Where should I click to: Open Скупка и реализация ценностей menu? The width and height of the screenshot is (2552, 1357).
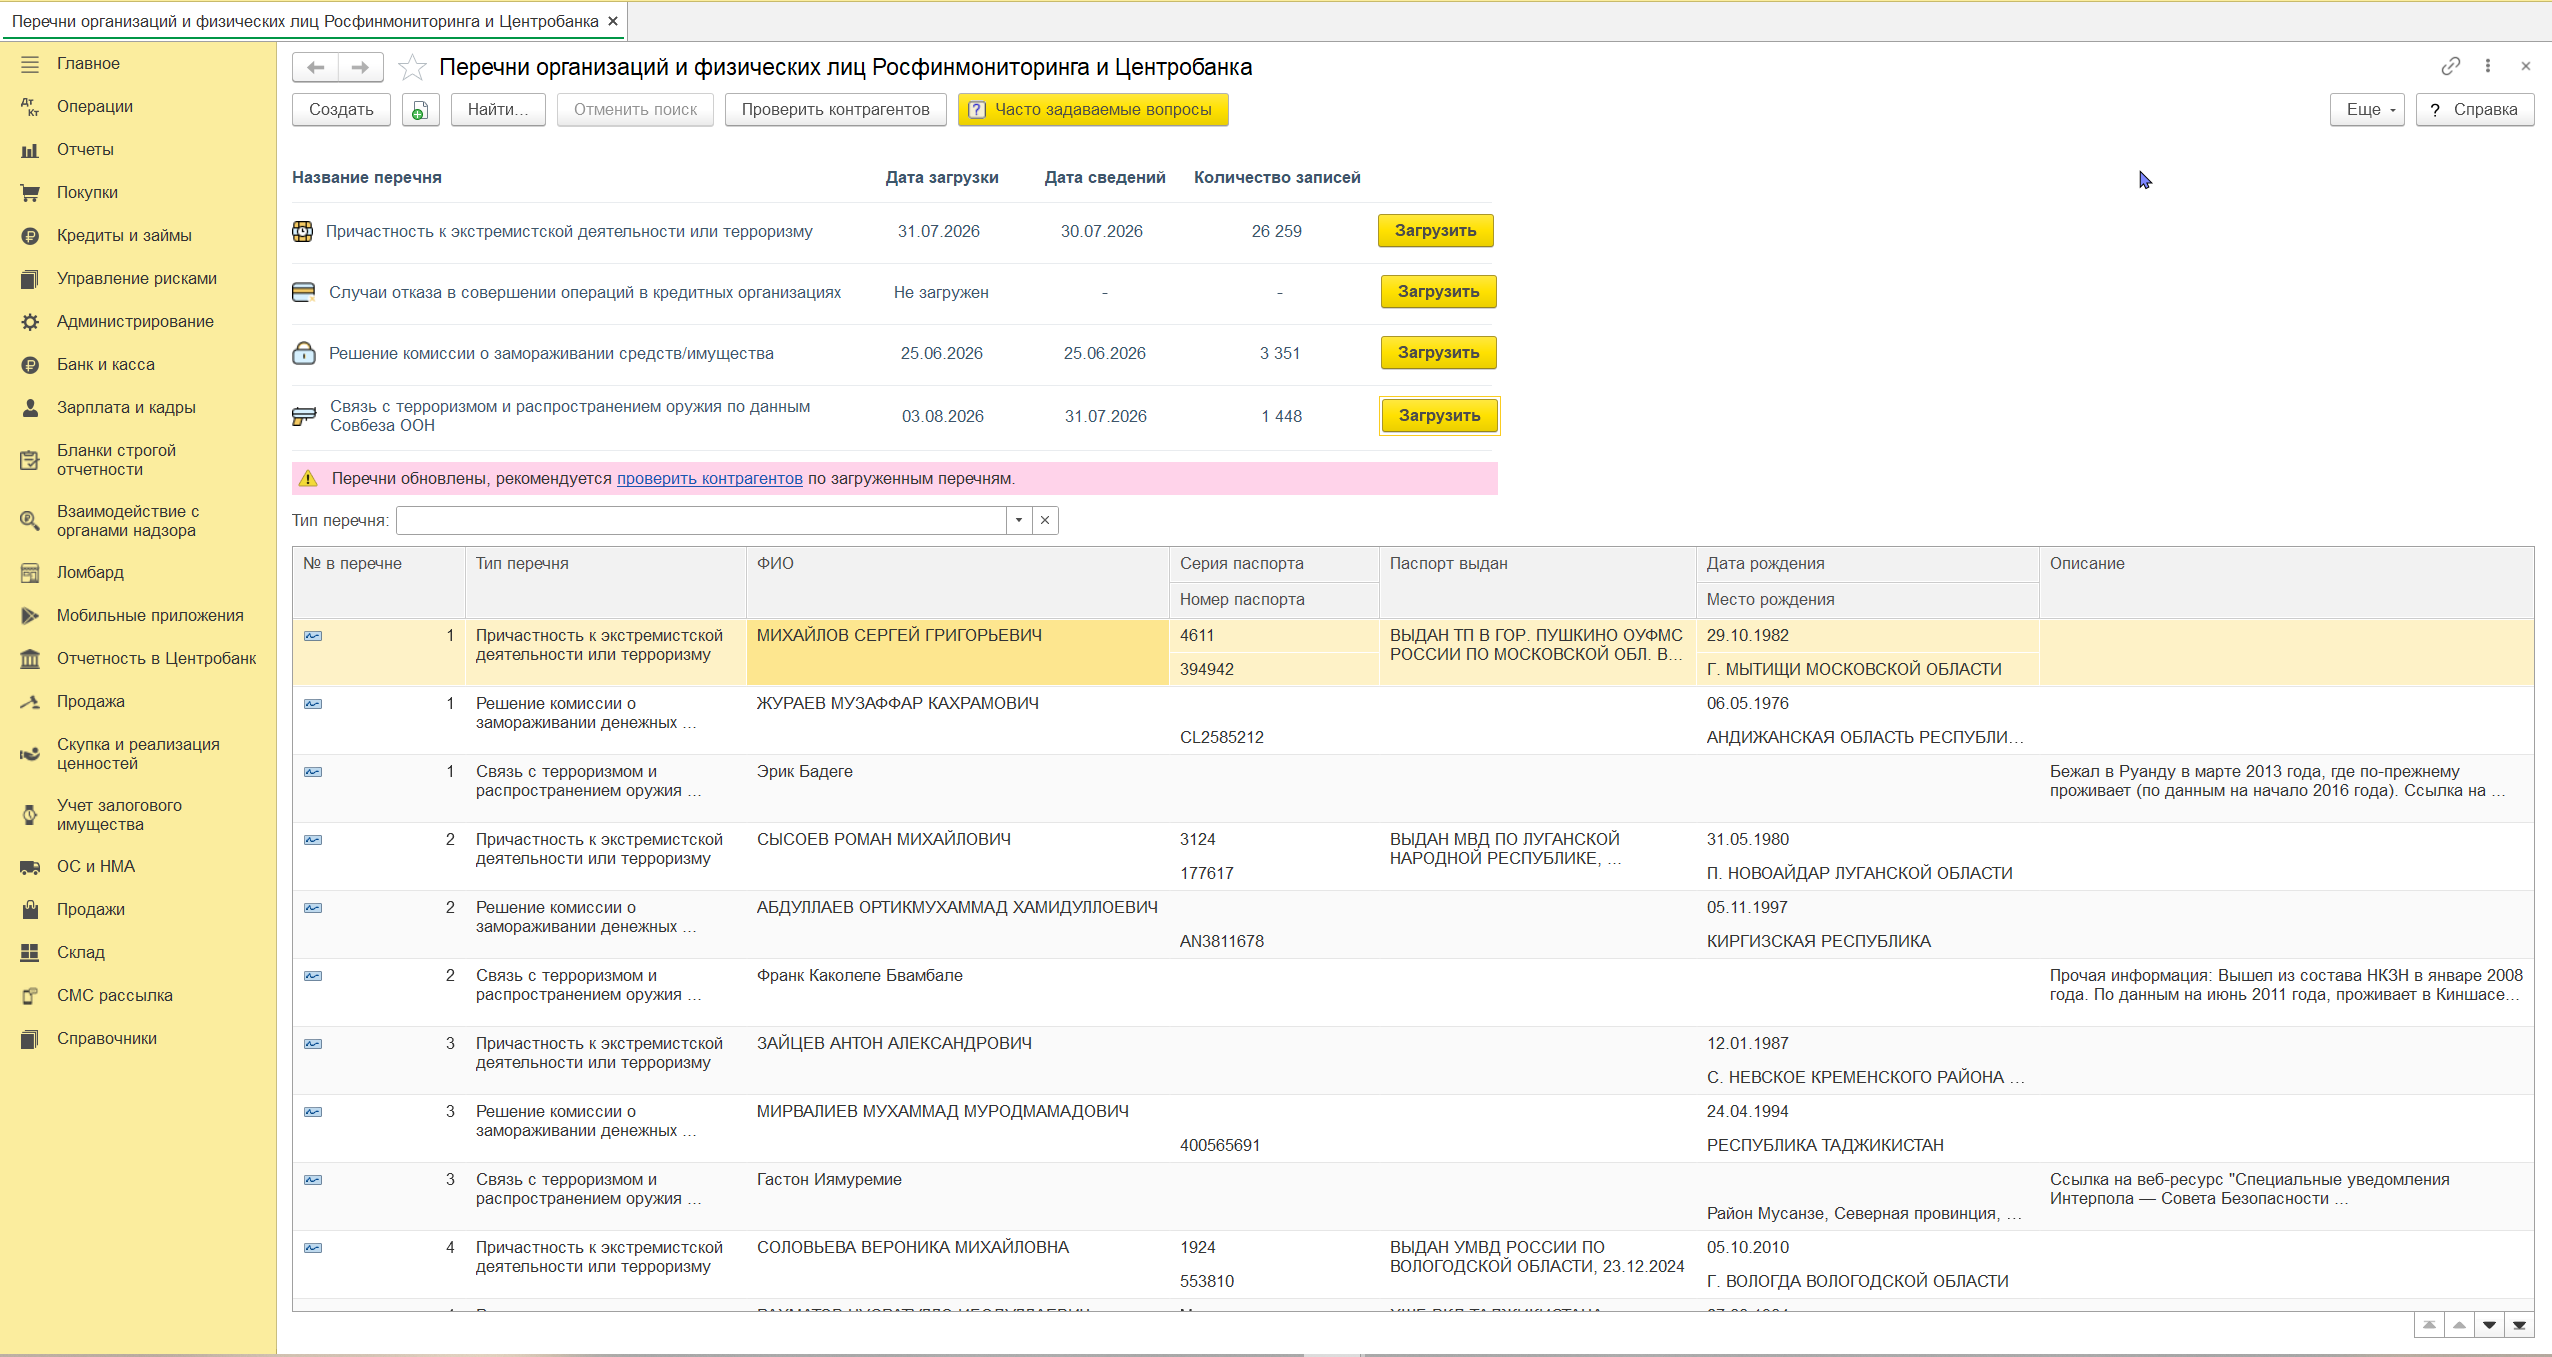[138, 754]
